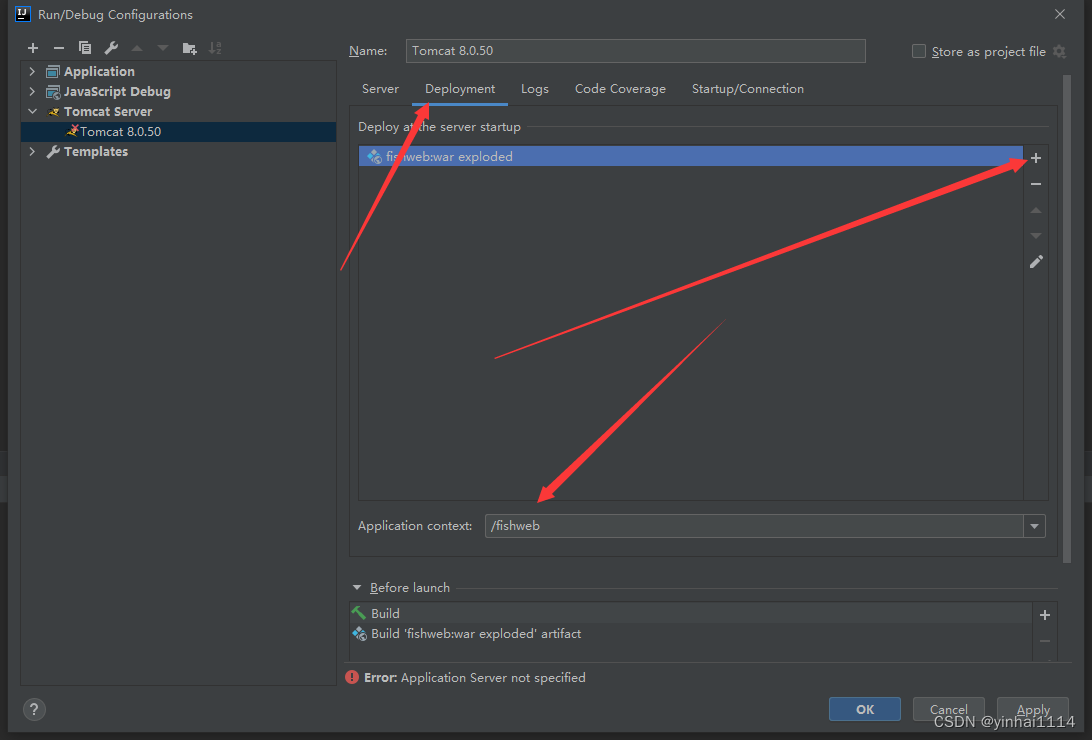Collapse the Tomcat Server node
The width and height of the screenshot is (1092, 740).
[32, 111]
